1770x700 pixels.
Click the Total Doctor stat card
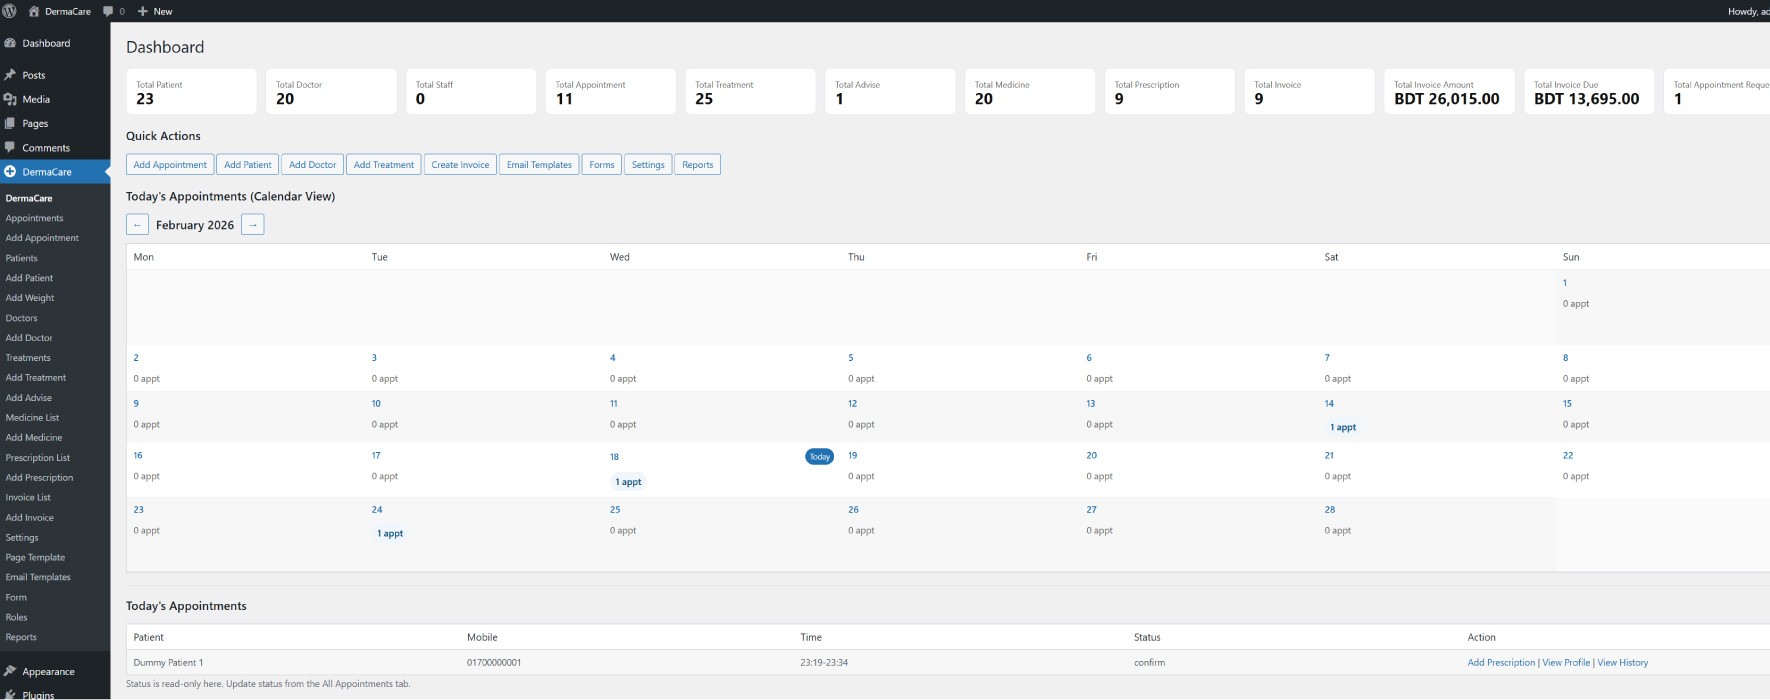tap(331, 91)
